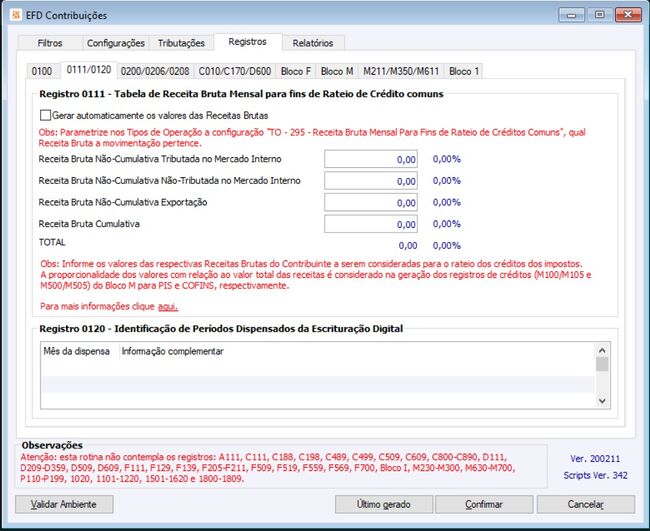Viewport: 650px width, 531px height.
Task: Click Tributada no Mercado Interno value field
Action: (371, 159)
